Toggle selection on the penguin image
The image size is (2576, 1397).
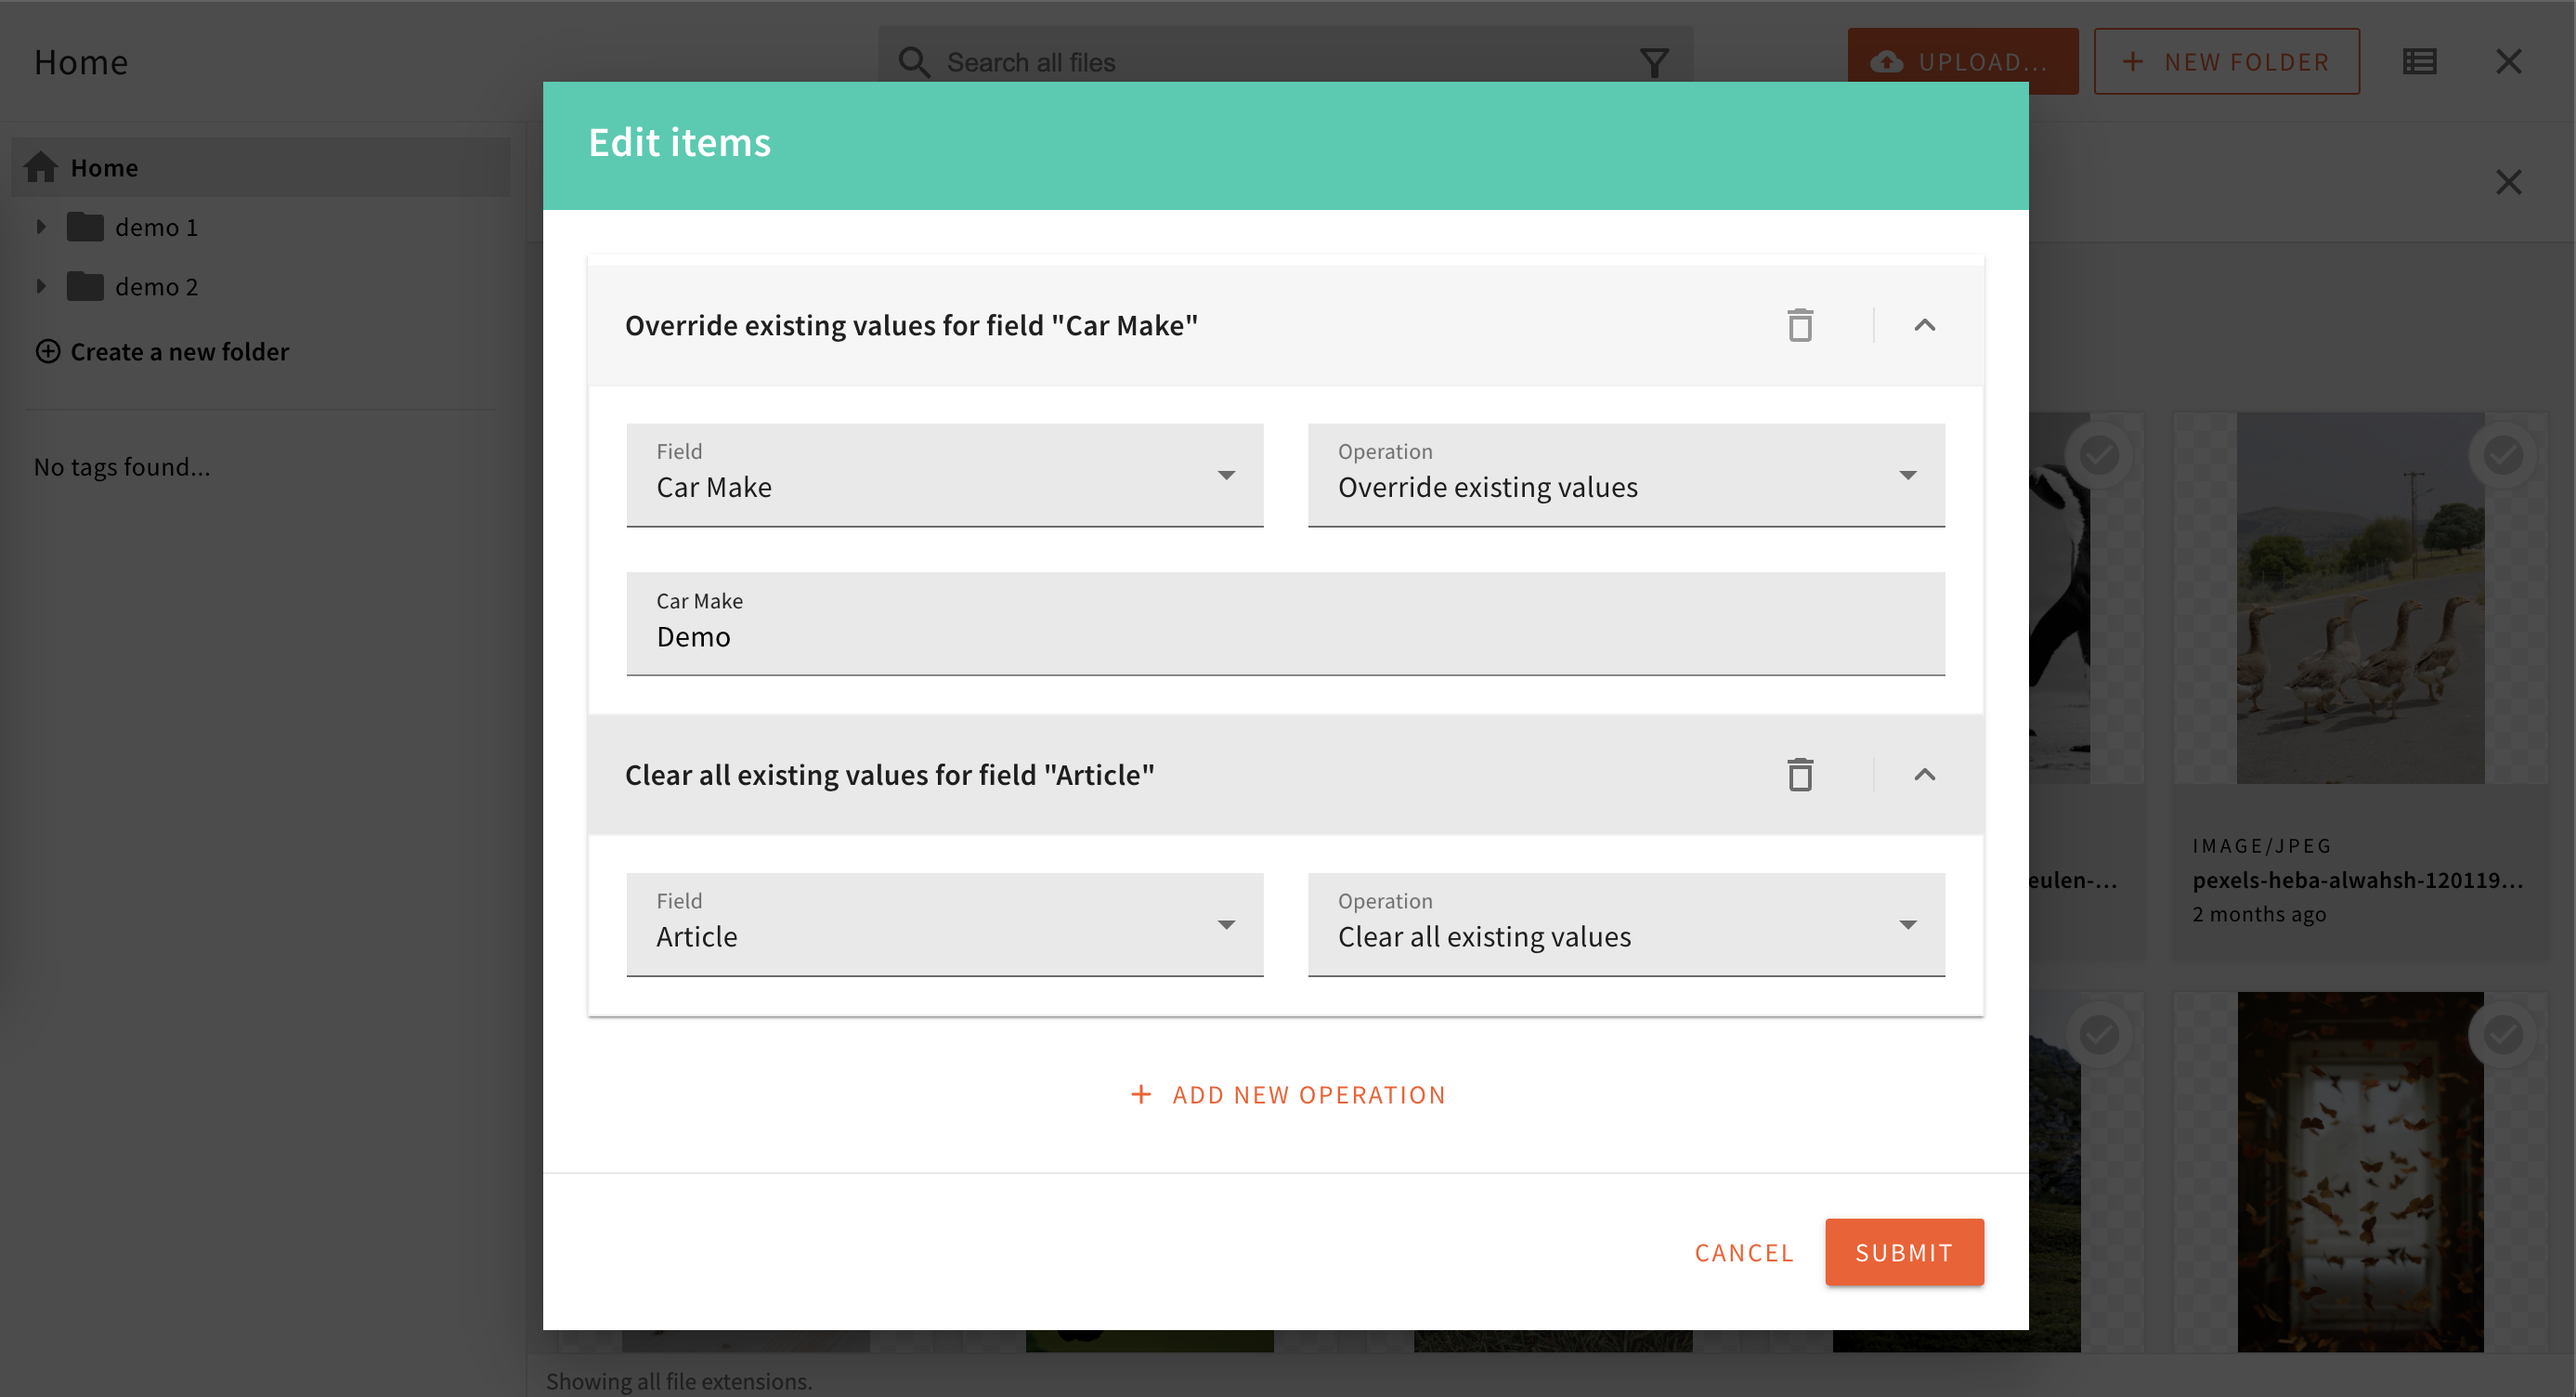(2100, 455)
